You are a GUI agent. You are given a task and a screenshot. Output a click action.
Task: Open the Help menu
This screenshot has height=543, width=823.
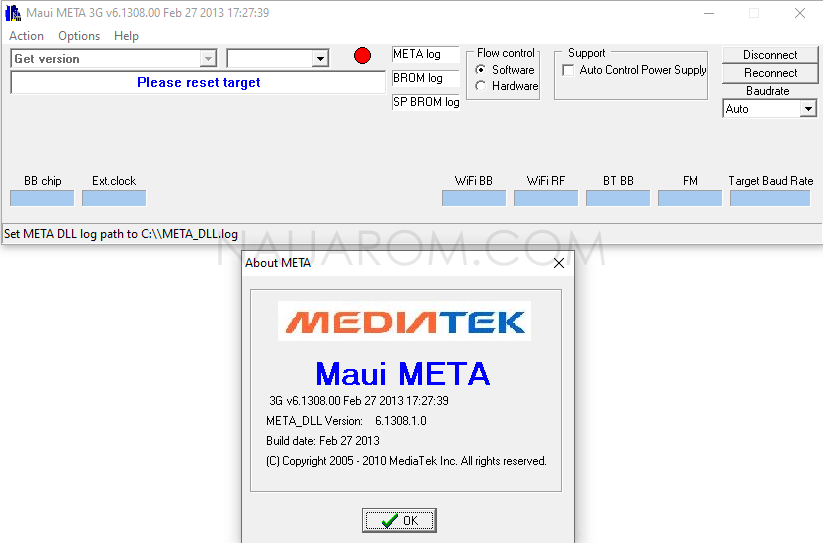point(126,36)
